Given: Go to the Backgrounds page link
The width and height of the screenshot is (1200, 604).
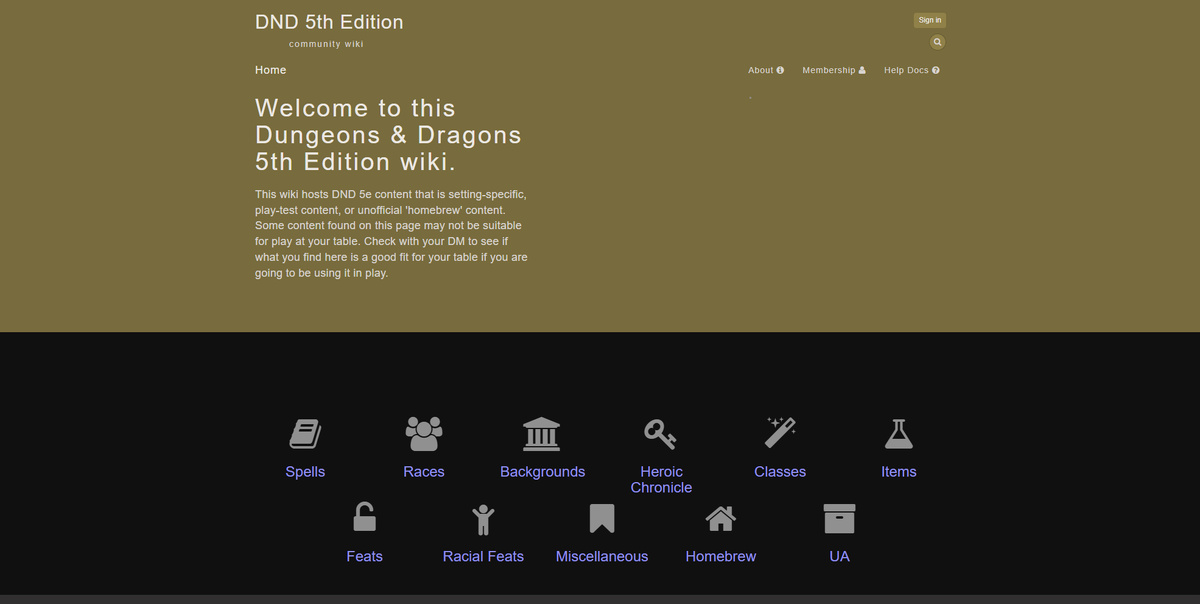Looking at the screenshot, I should [542, 472].
